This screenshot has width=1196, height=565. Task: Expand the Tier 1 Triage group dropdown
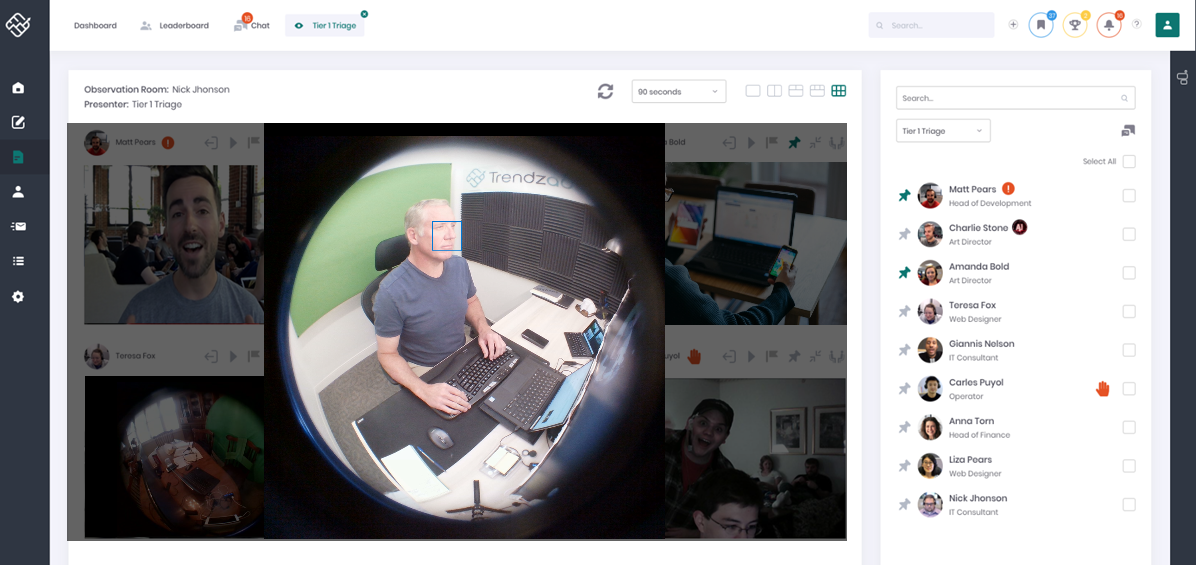(x=943, y=131)
